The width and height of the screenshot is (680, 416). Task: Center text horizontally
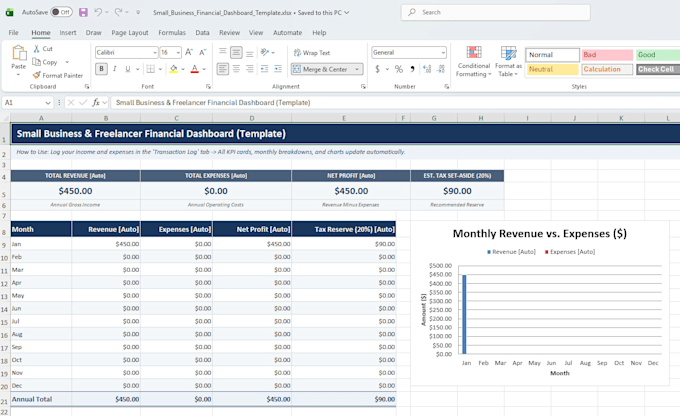(236, 69)
